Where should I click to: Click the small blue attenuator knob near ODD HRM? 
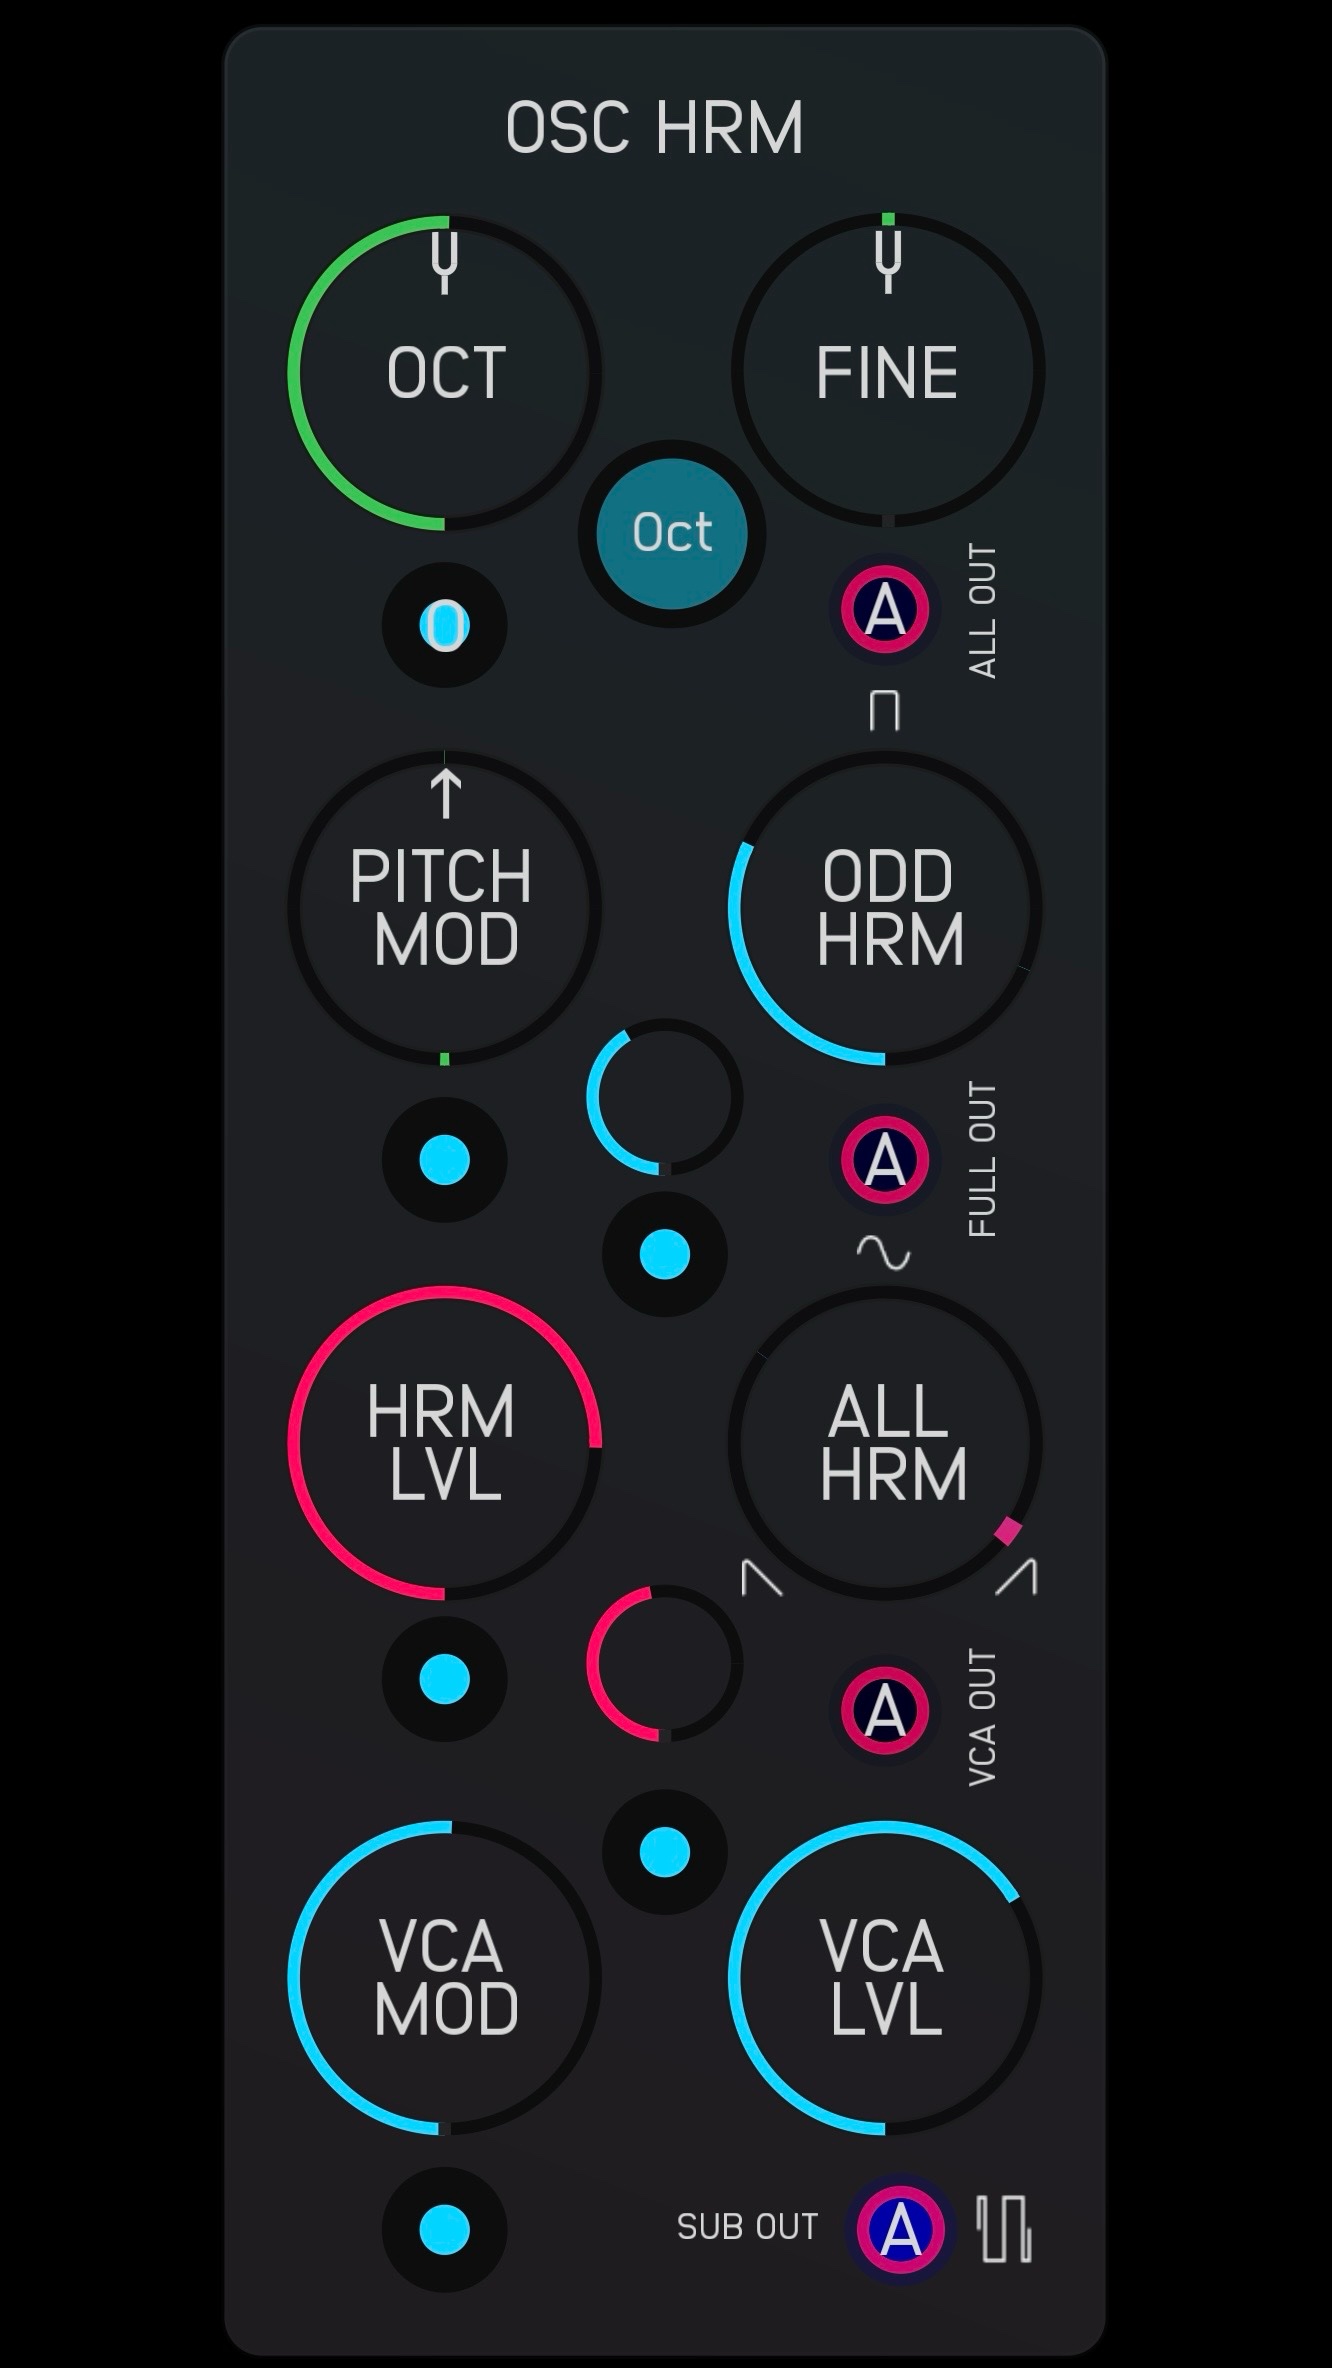click(x=664, y=1096)
